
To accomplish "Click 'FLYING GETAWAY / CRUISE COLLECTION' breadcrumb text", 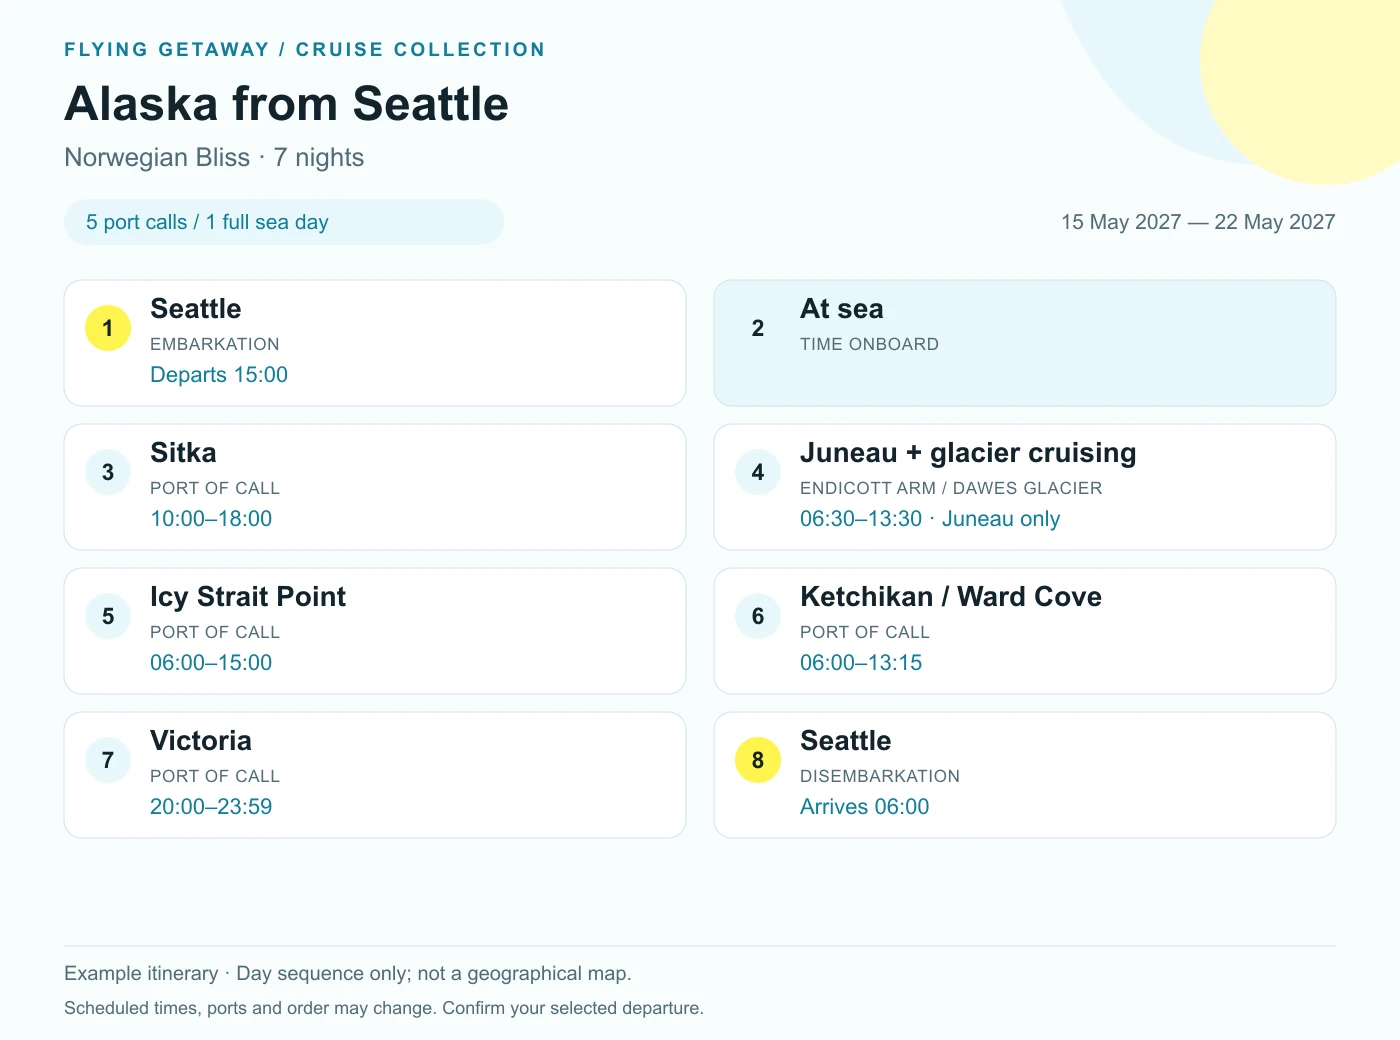I will 305,49.
